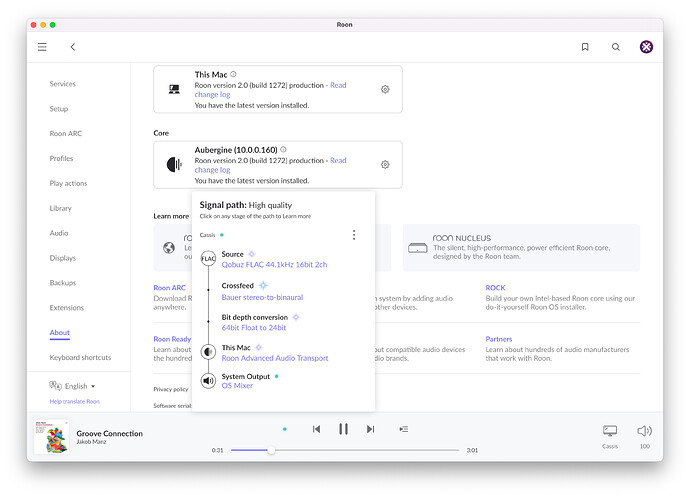Click the Roon Nucleus card
The width and height of the screenshot is (690, 497).
[x=521, y=248]
